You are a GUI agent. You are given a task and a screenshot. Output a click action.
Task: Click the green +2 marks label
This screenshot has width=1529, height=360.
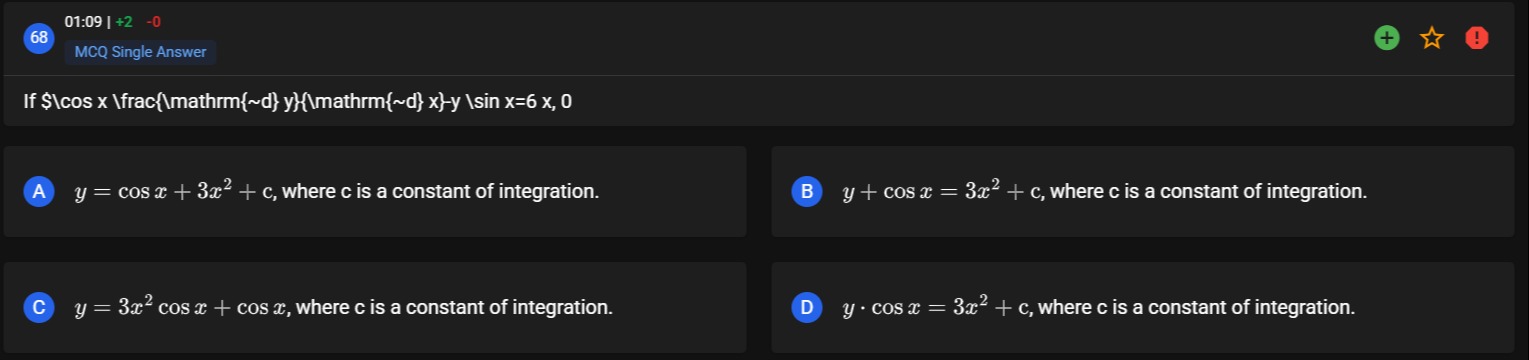[124, 21]
